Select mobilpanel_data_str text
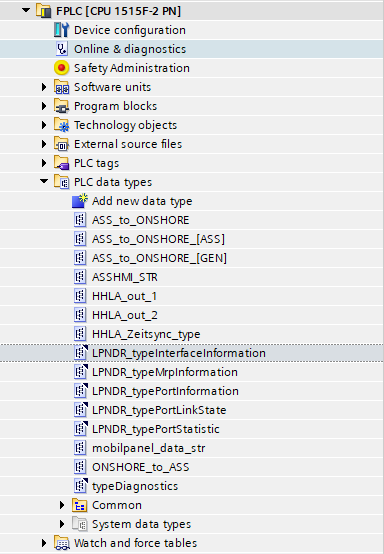 tap(148, 448)
